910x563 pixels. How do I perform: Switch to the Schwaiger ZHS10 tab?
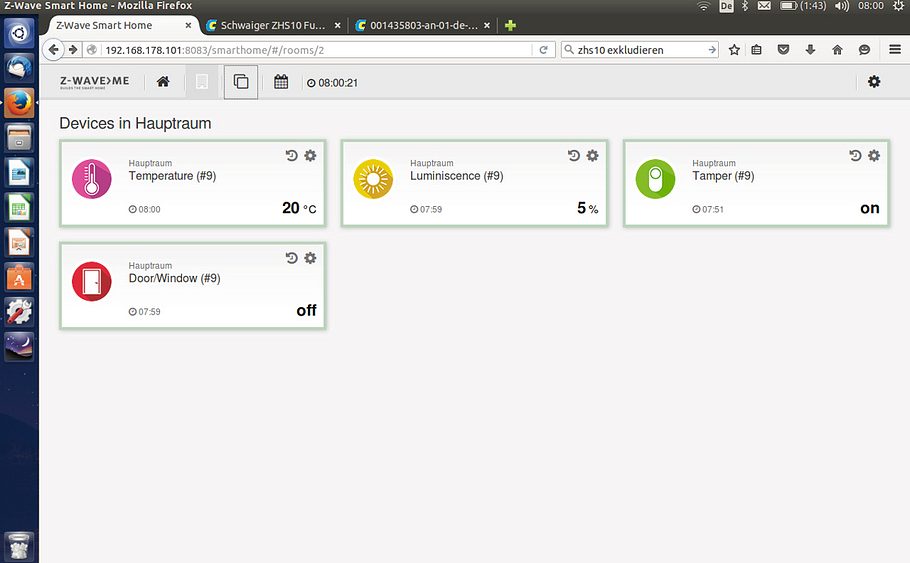click(272, 25)
